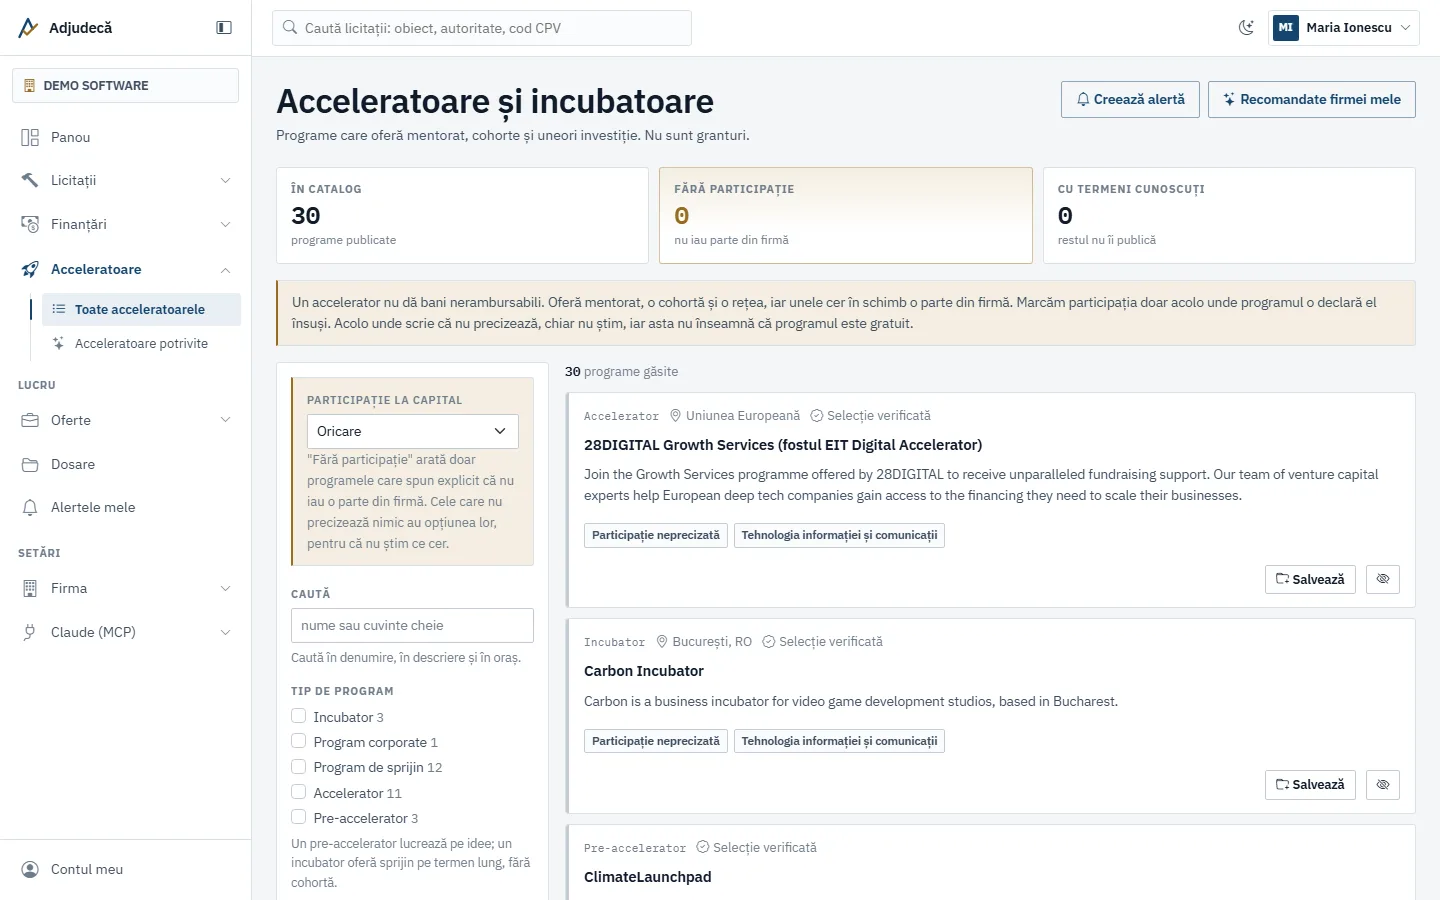Open the Finanțări menu item
The image size is (1440, 900).
[x=125, y=224]
